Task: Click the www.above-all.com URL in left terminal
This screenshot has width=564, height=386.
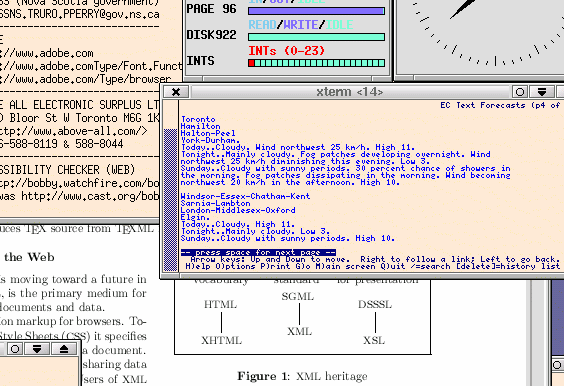Action: [x=74, y=131]
